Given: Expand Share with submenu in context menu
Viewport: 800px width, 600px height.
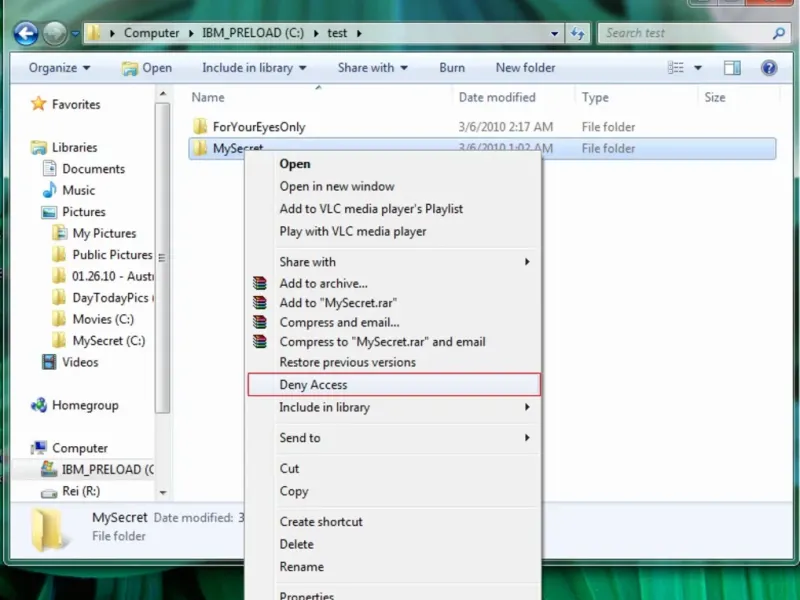Looking at the screenshot, I should (x=393, y=262).
